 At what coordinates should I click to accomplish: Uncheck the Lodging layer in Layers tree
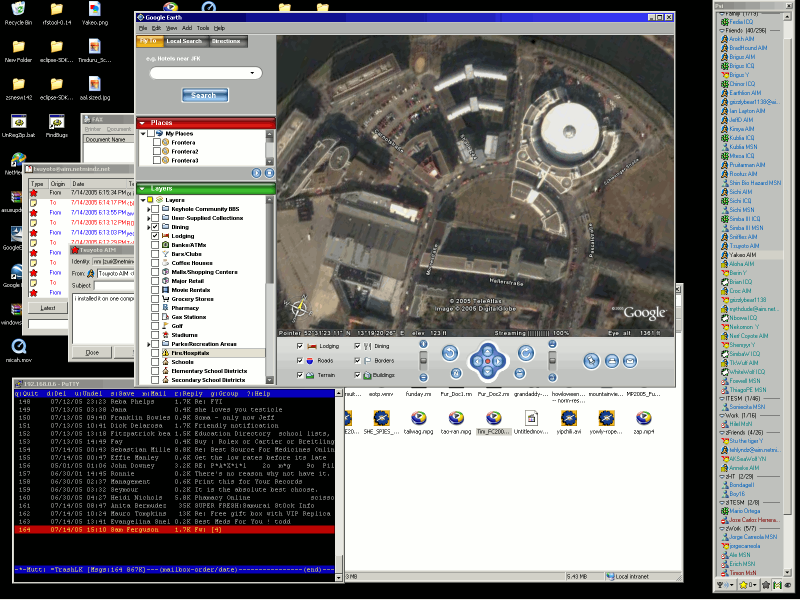click(156, 235)
